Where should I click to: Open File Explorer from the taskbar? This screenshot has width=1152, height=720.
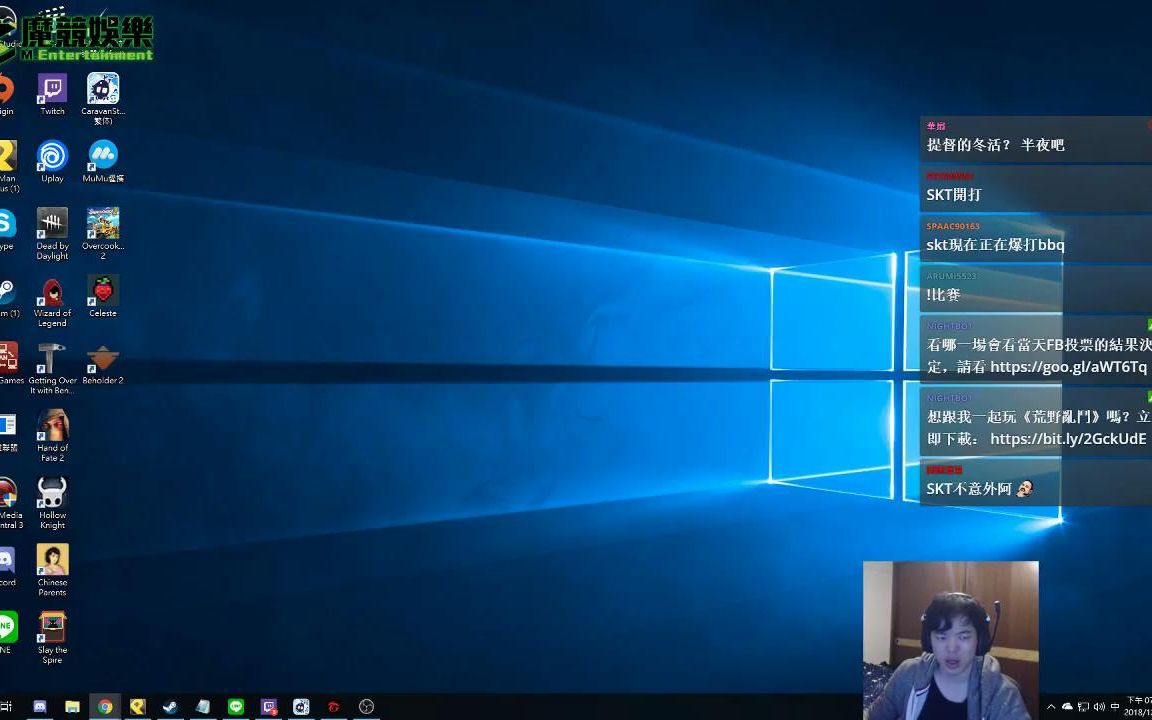(73, 707)
